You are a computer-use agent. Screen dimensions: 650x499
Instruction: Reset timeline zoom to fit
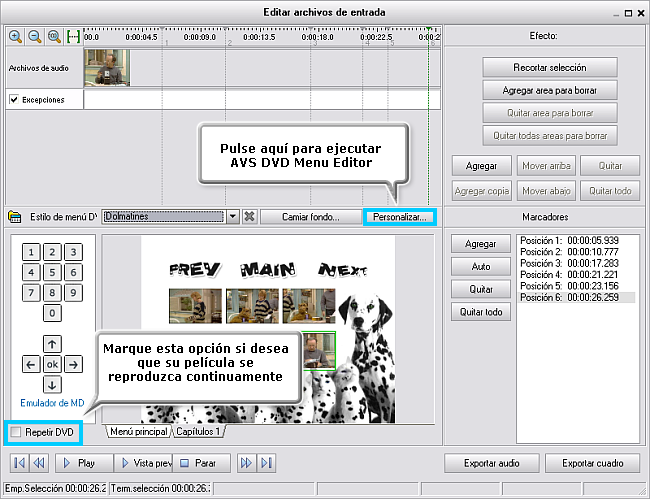[54, 36]
